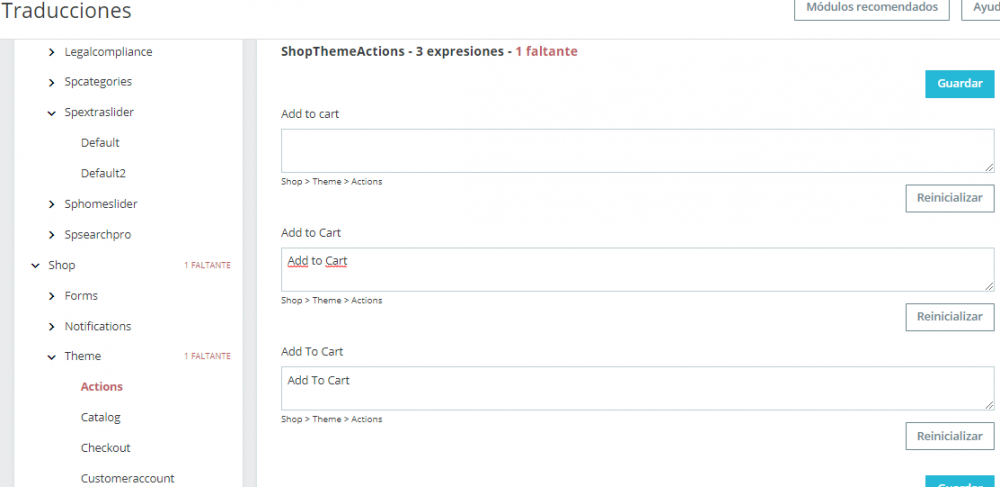Viewport: 1000px width, 487px height.
Task: Open the Checkout translation section
Action: (105, 448)
